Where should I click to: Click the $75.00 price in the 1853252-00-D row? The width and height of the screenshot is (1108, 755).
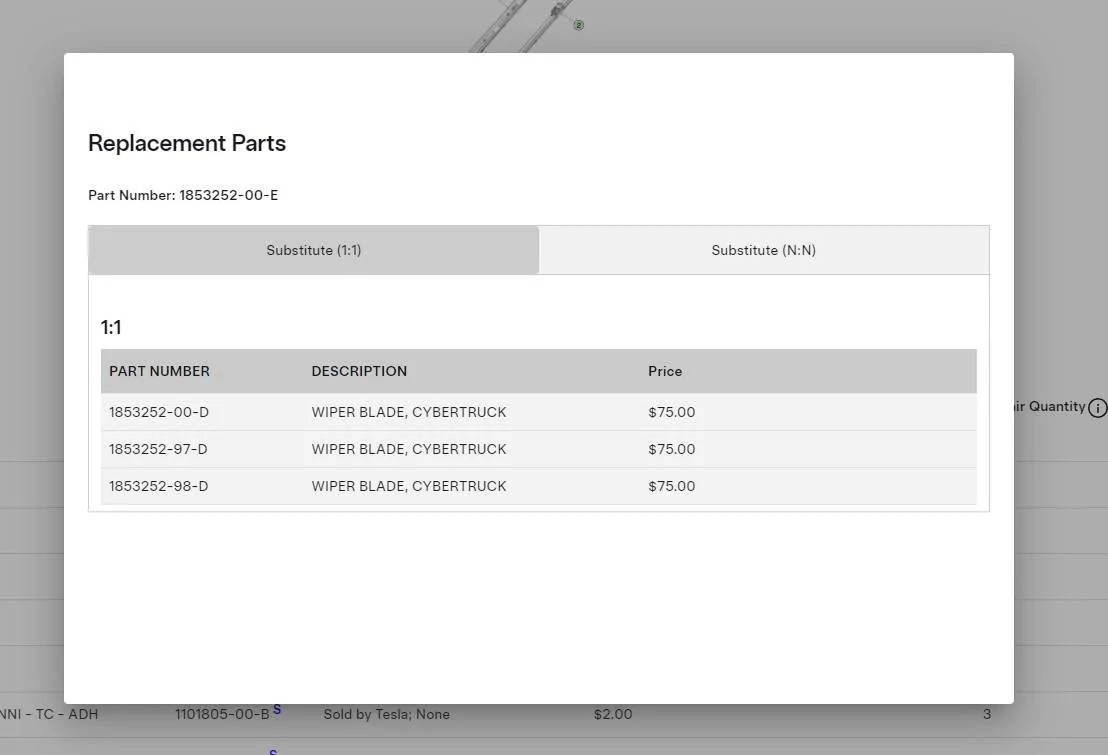tap(672, 412)
